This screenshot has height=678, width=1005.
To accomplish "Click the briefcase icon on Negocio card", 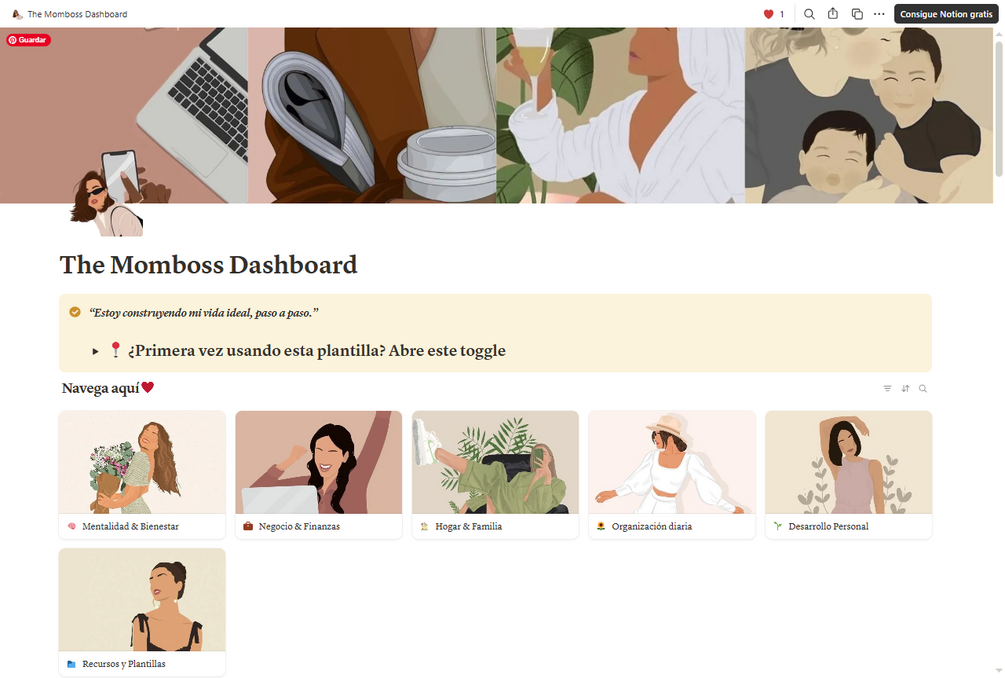I will pyautogui.click(x=248, y=526).
